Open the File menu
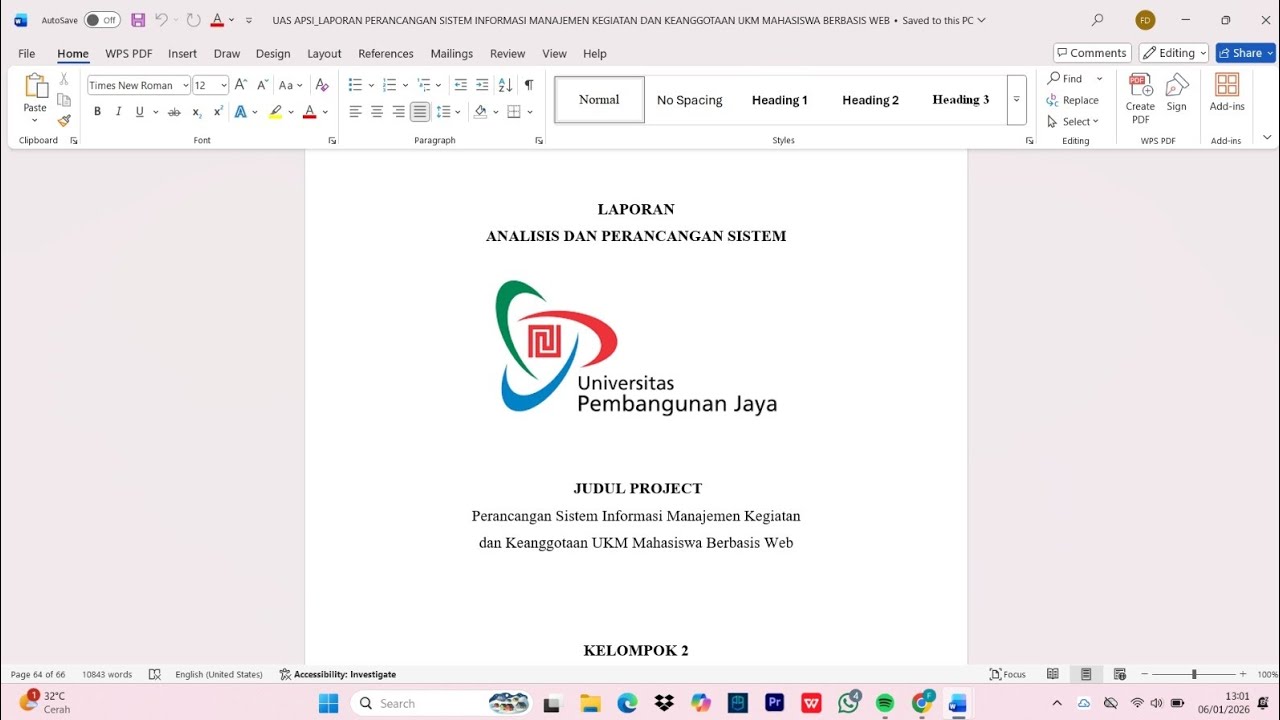 (x=27, y=54)
